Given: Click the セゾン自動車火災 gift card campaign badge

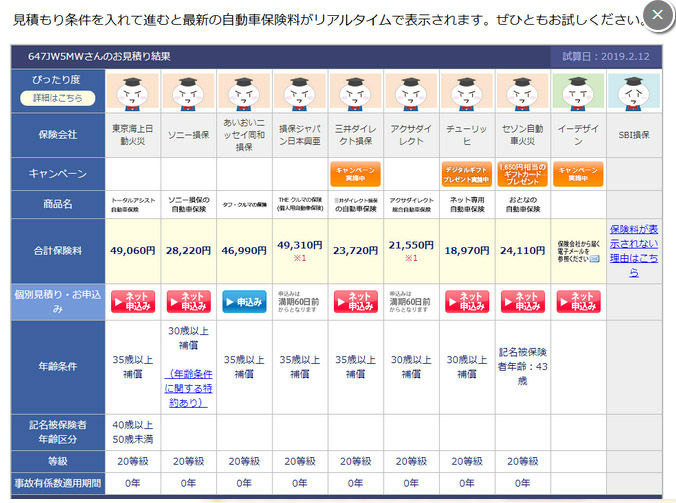Looking at the screenshot, I should (x=522, y=174).
